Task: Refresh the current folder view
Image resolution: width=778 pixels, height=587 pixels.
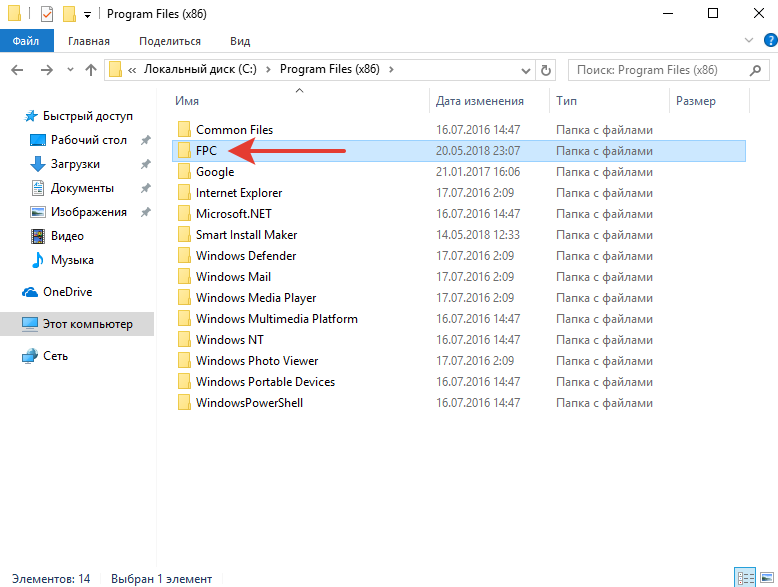Action: (546, 70)
